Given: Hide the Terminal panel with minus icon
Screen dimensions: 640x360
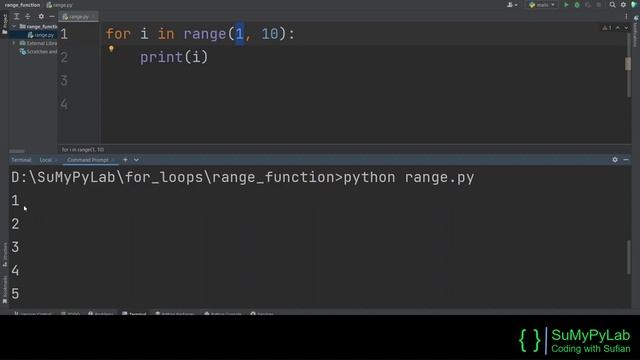Looking at the screenshot, I should coord(626,160).
